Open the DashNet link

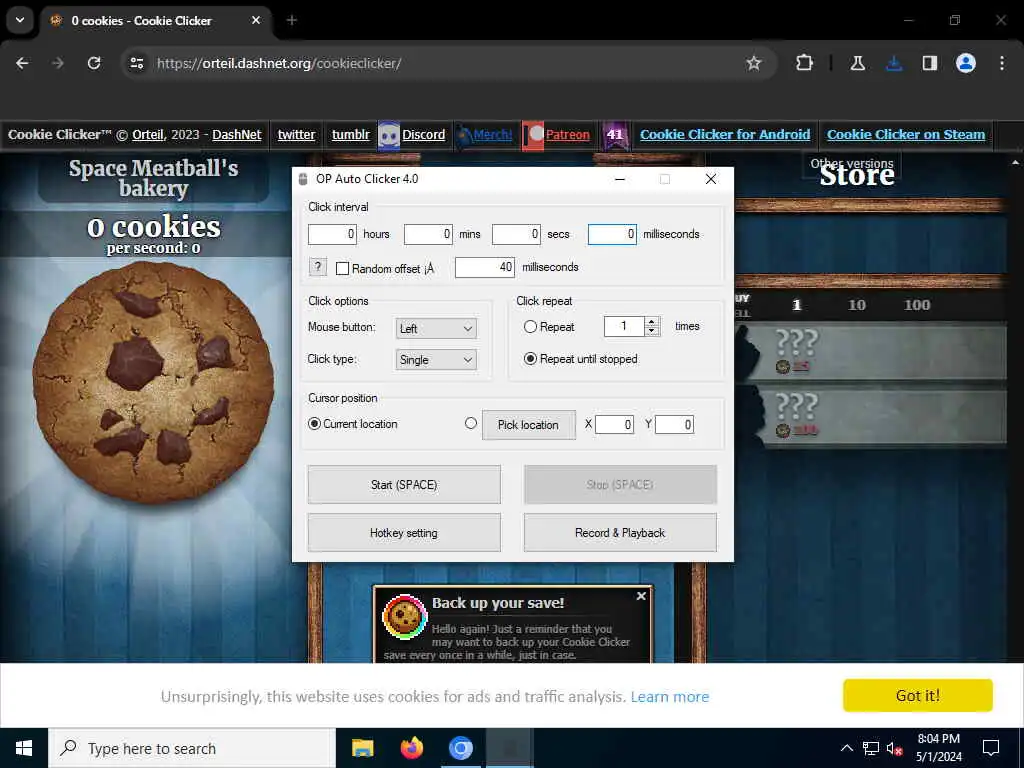tap(236, 135)
